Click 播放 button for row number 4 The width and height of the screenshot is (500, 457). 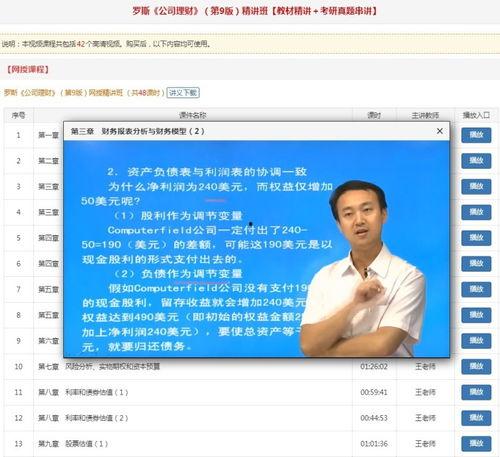tap(476, 212)
